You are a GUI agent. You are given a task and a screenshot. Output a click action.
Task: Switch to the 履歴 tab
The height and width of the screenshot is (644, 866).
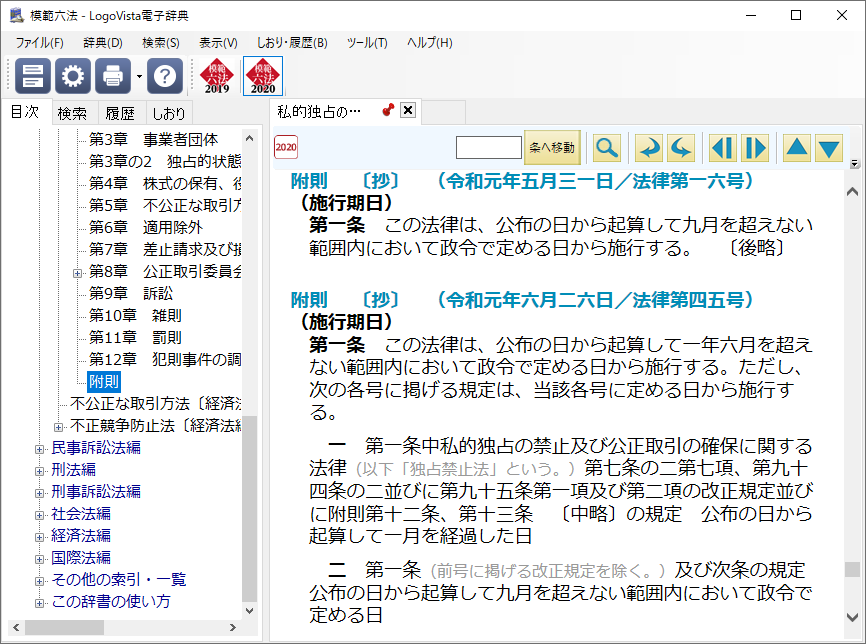click(x=120, y=113)
